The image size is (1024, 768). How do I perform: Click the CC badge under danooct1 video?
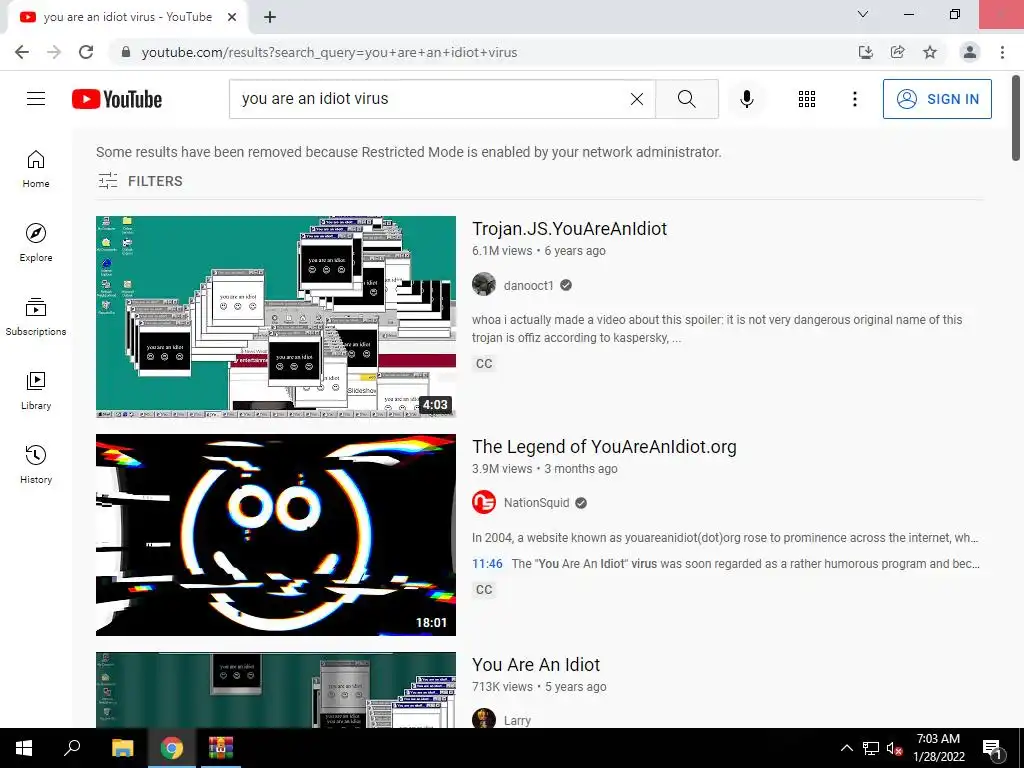(484, 364)
